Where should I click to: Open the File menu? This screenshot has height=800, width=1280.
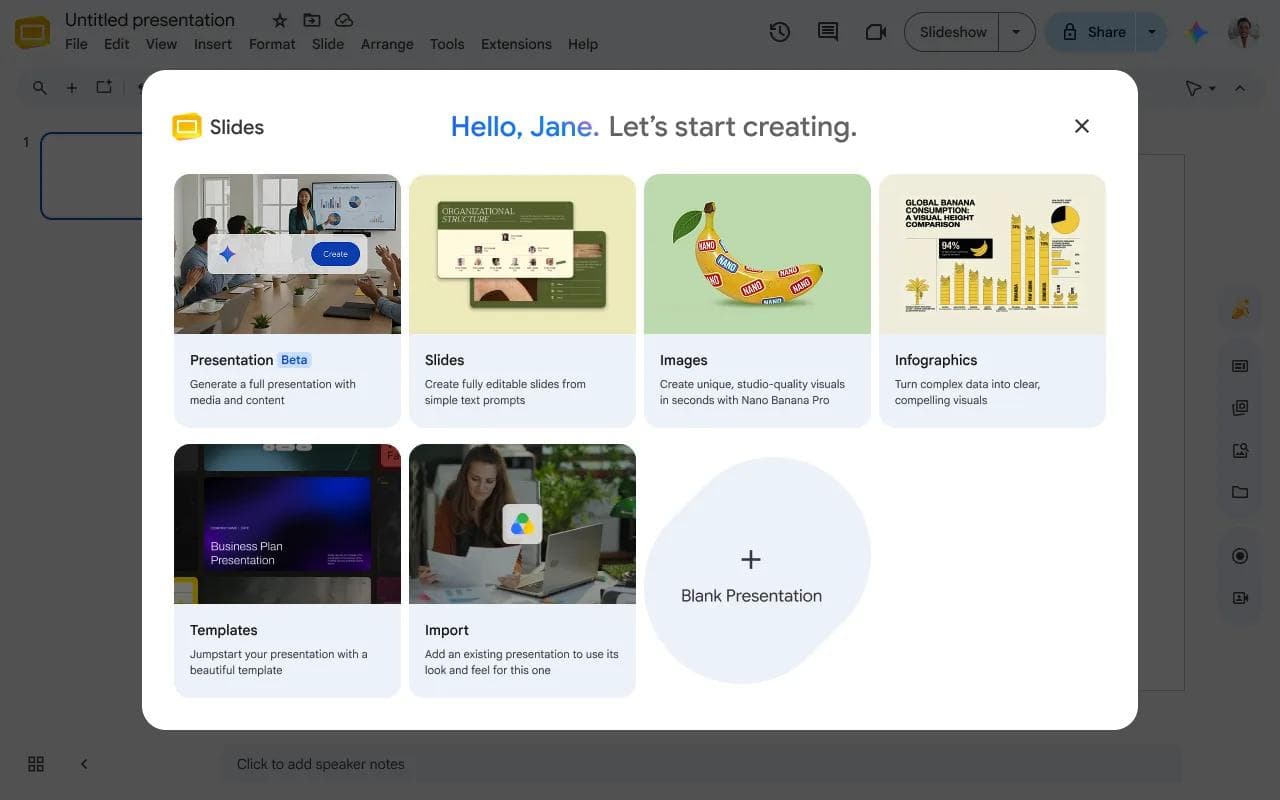[x=76, y=44]
